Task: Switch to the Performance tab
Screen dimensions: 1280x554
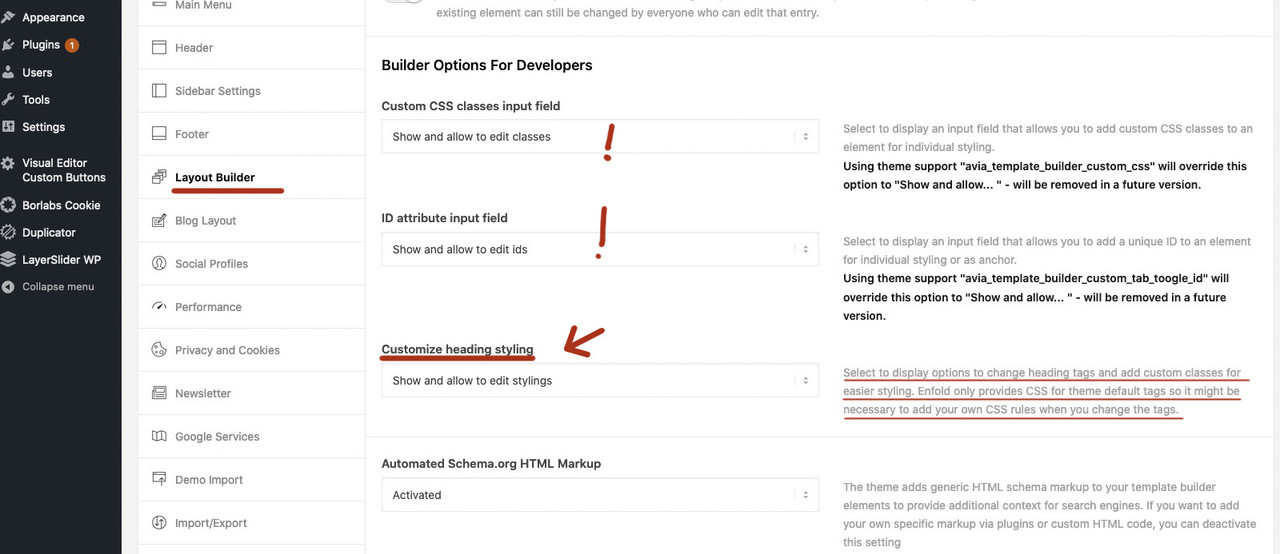Action: coord(251,306)
